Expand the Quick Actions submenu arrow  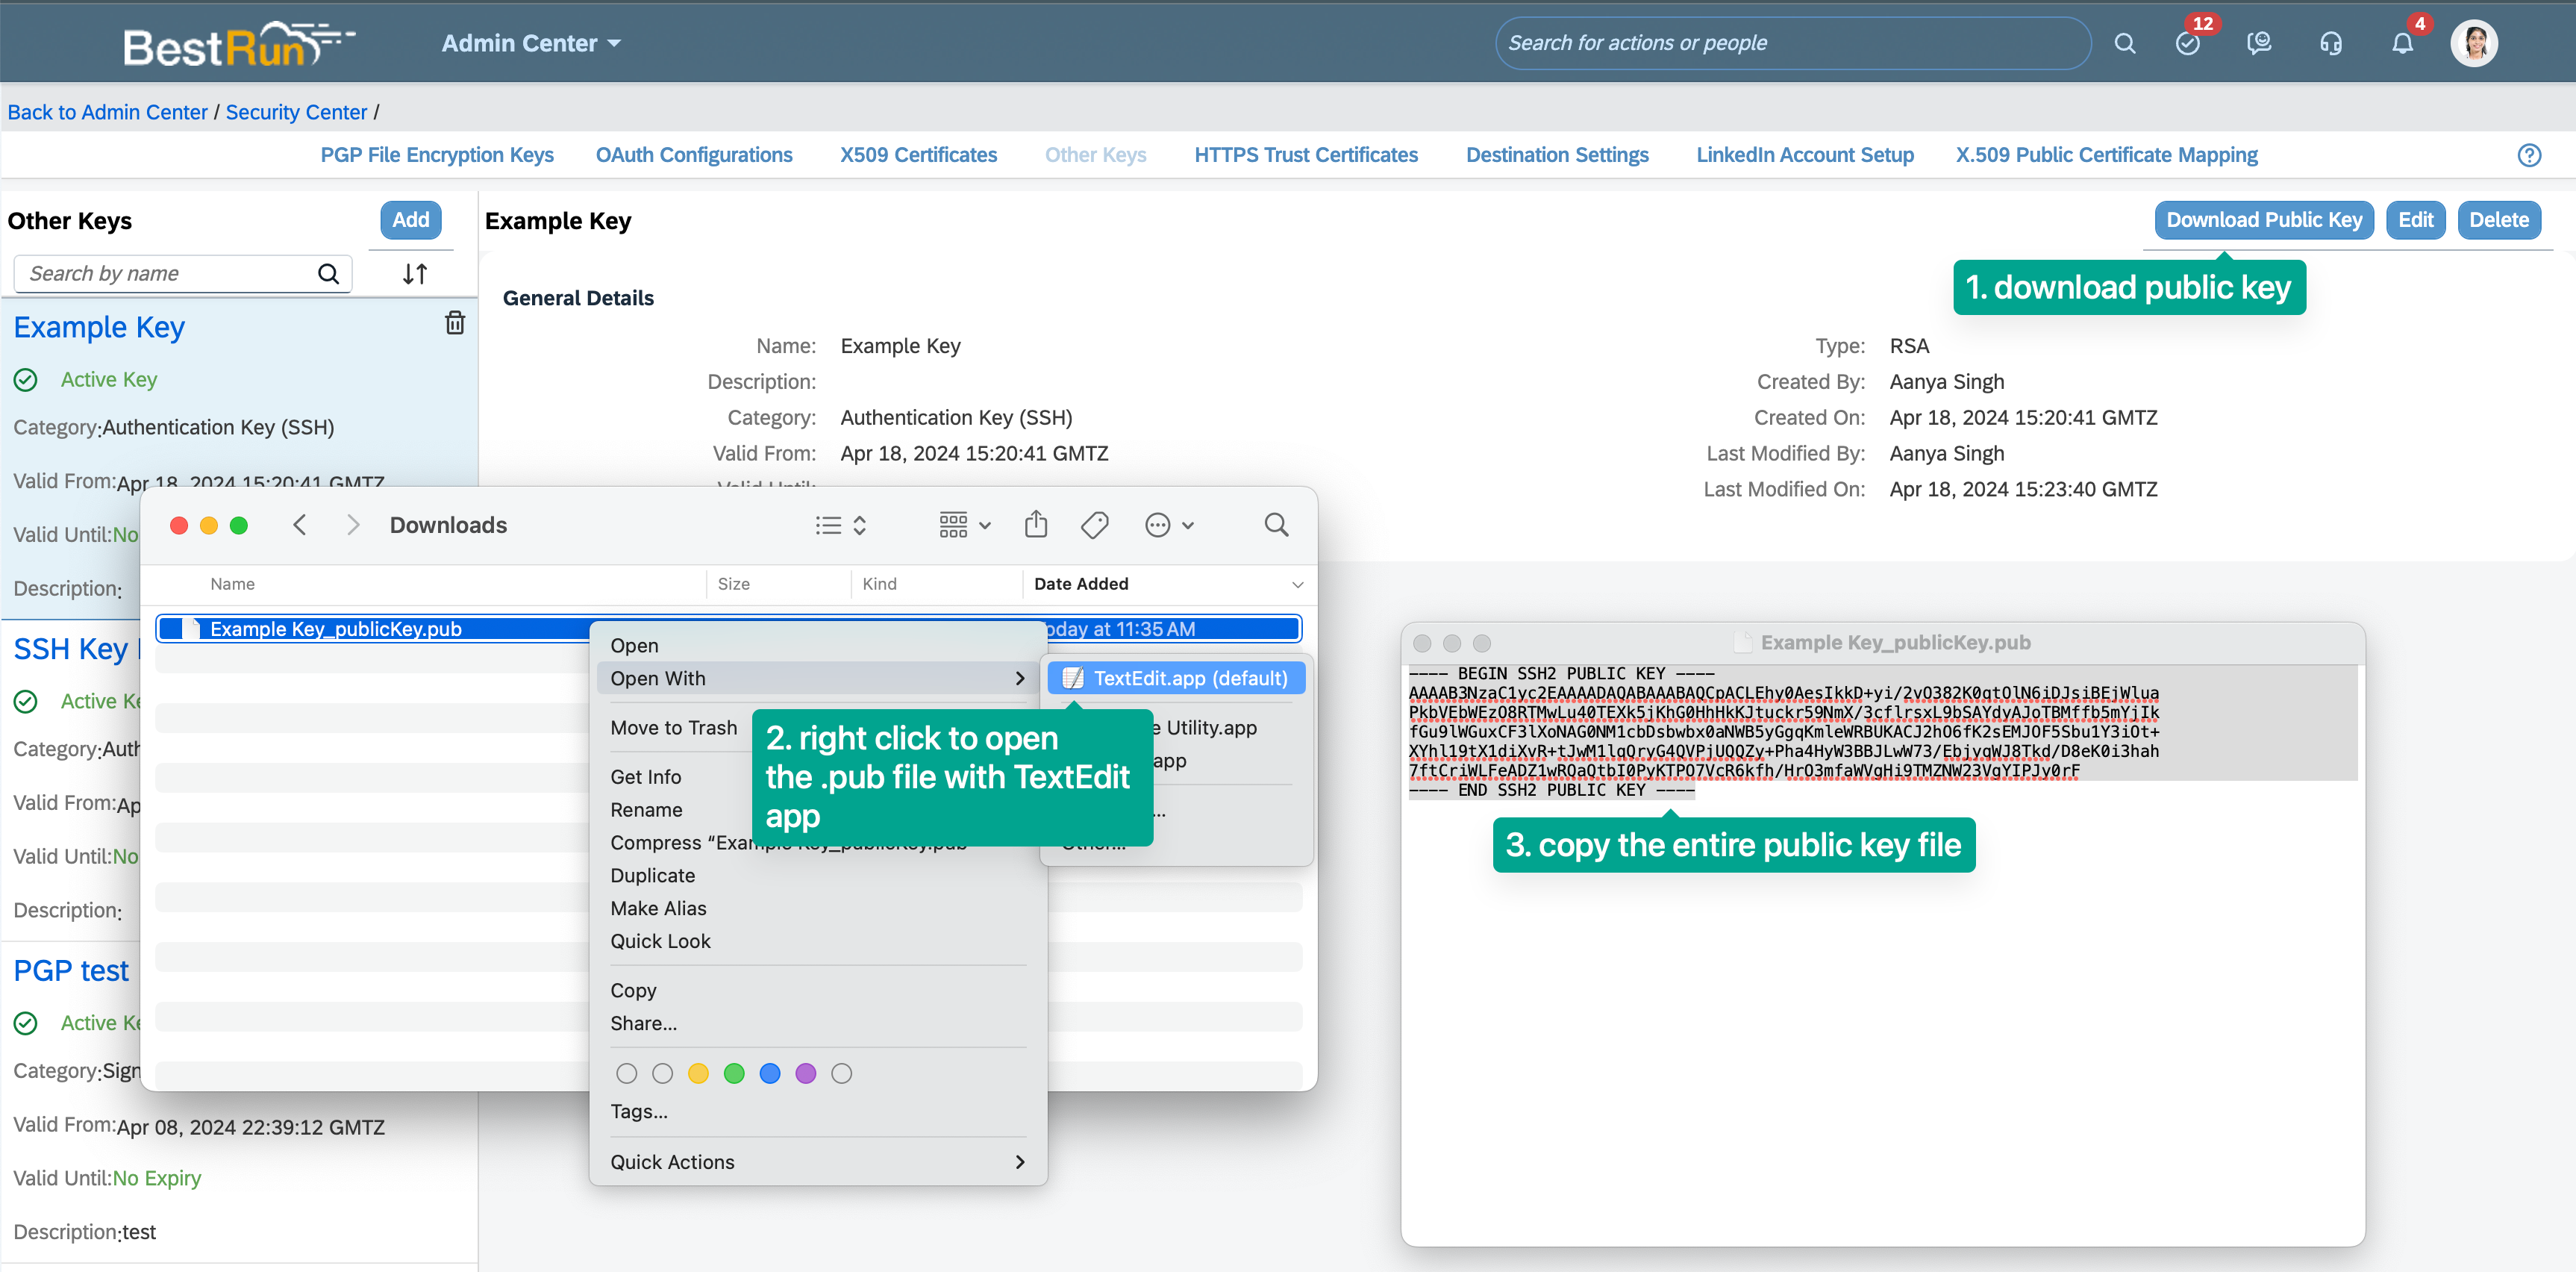click(x=1019, y=1162)
